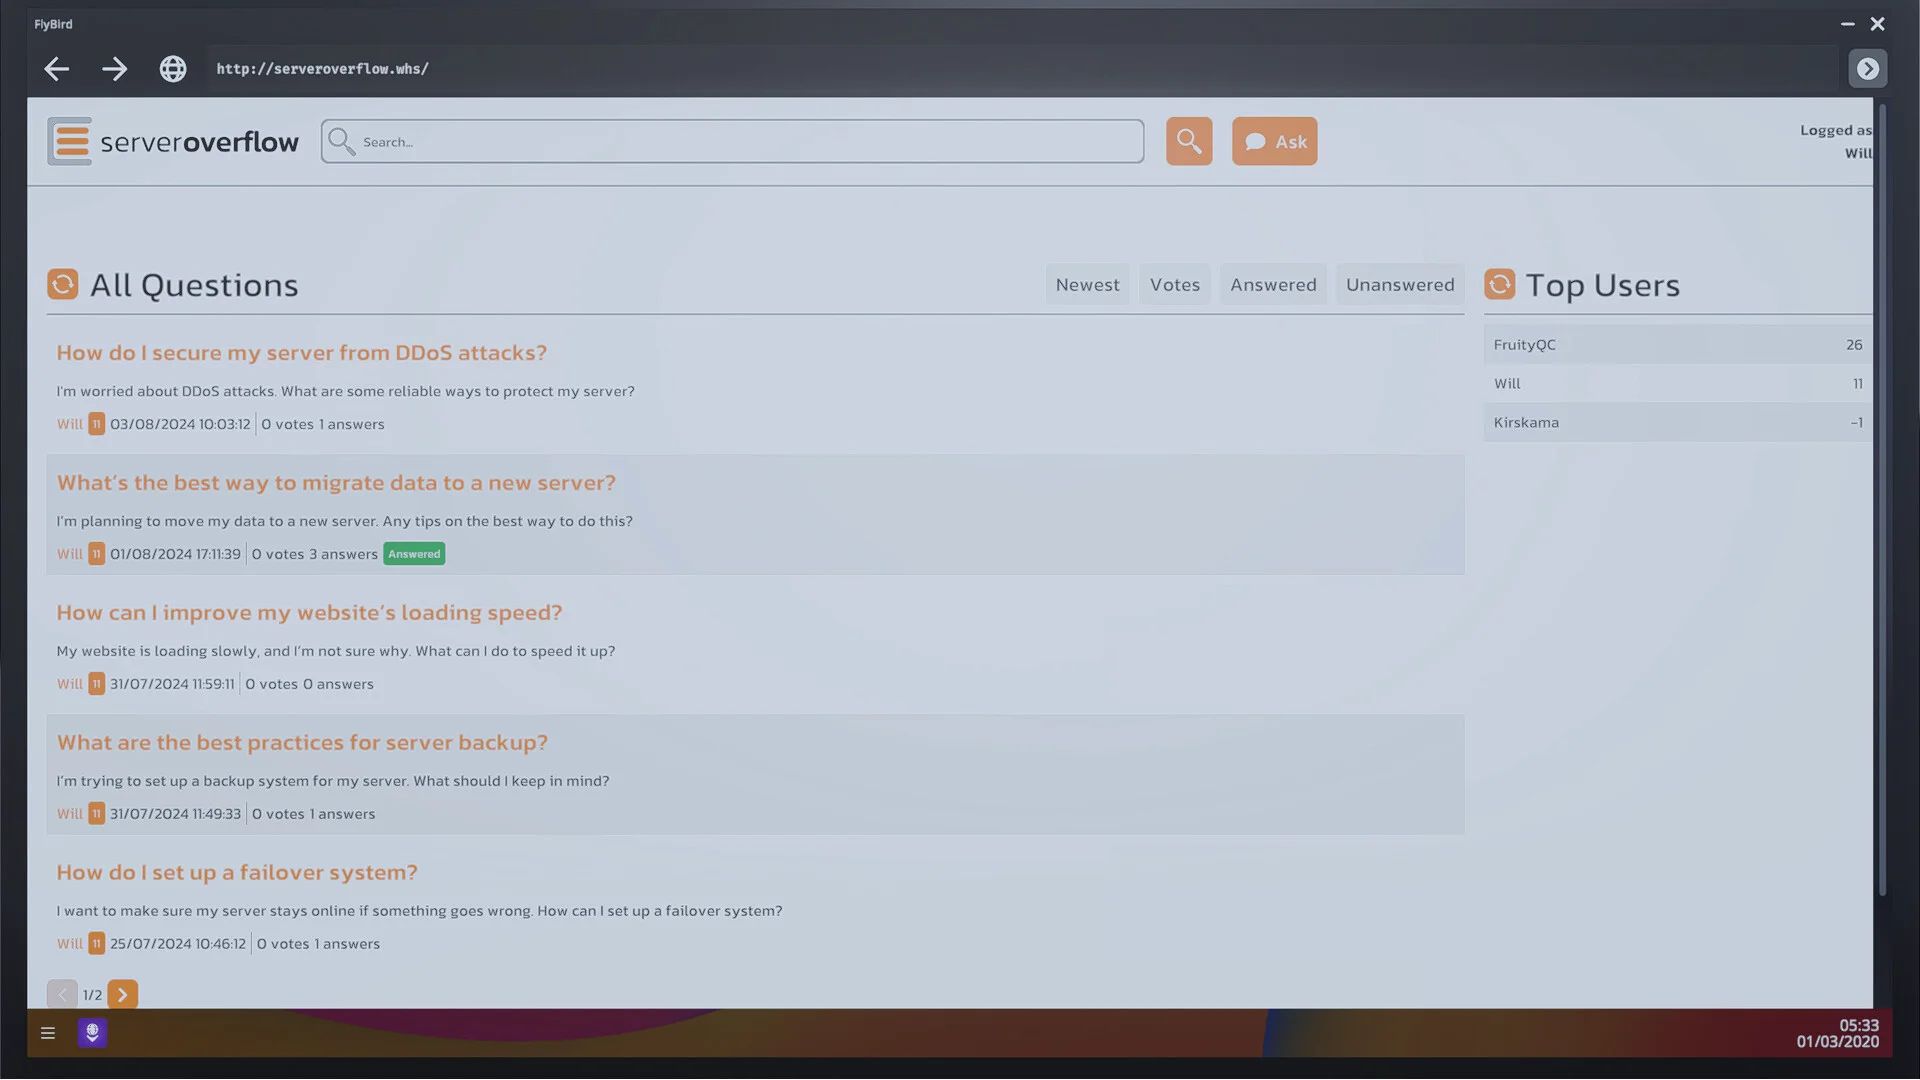Click the globe icon in the address bar

pos(173,69)
